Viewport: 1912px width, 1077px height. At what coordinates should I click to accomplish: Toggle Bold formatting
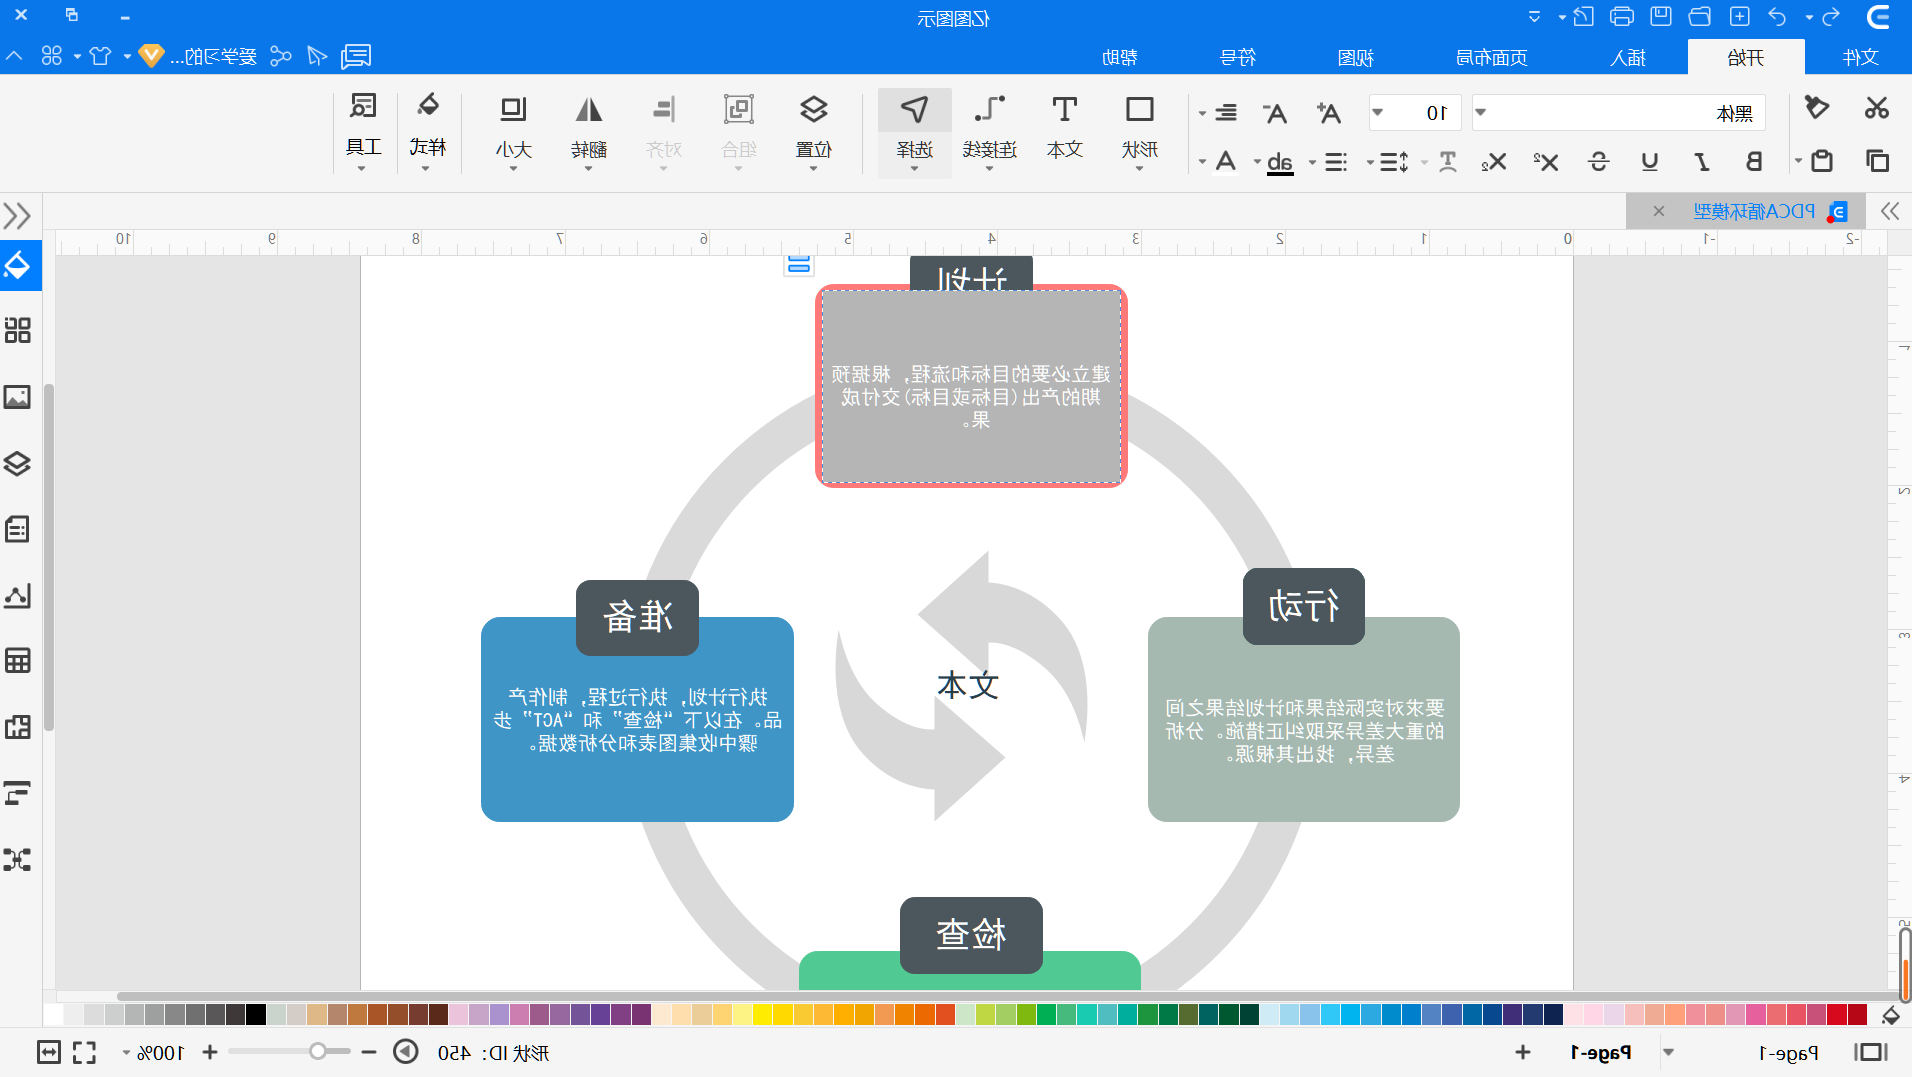pos(1754,162)
